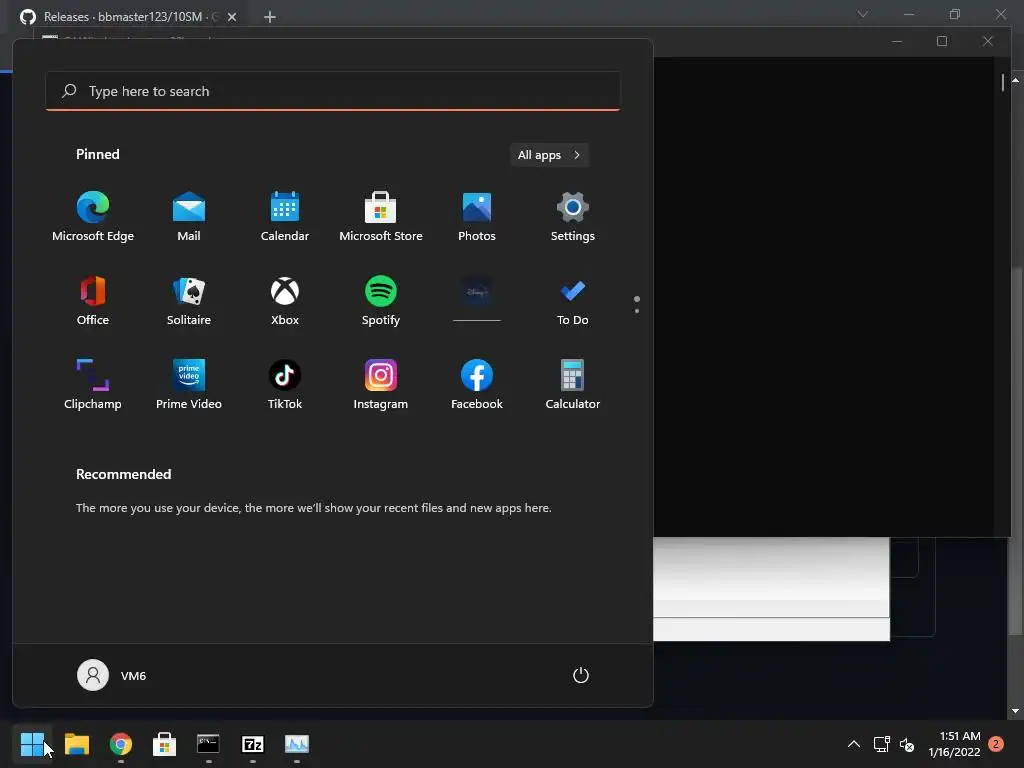The image size is (1024, 768).
Task: Open File Explorer from the taskbar
Action: click(76, 744)
